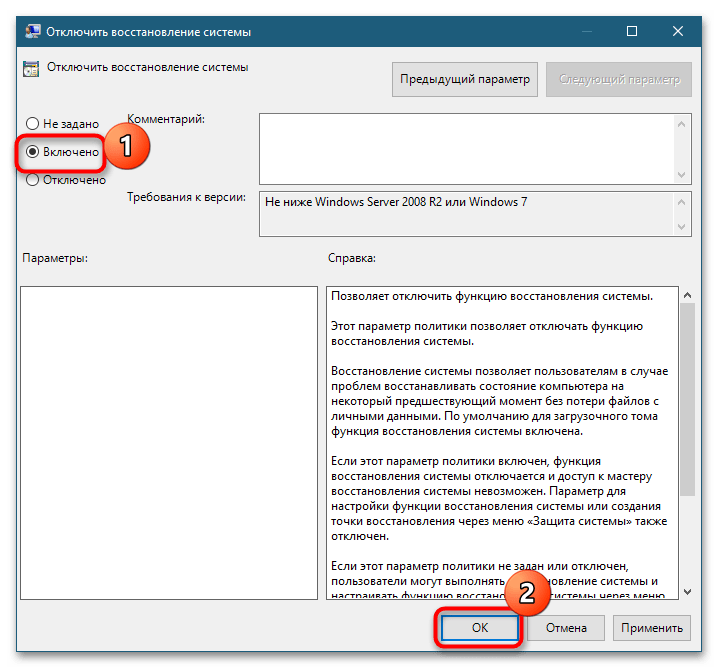Click comment box scroll up arrow
Screen dimensions: 718x668
click(x=681, y=124)
